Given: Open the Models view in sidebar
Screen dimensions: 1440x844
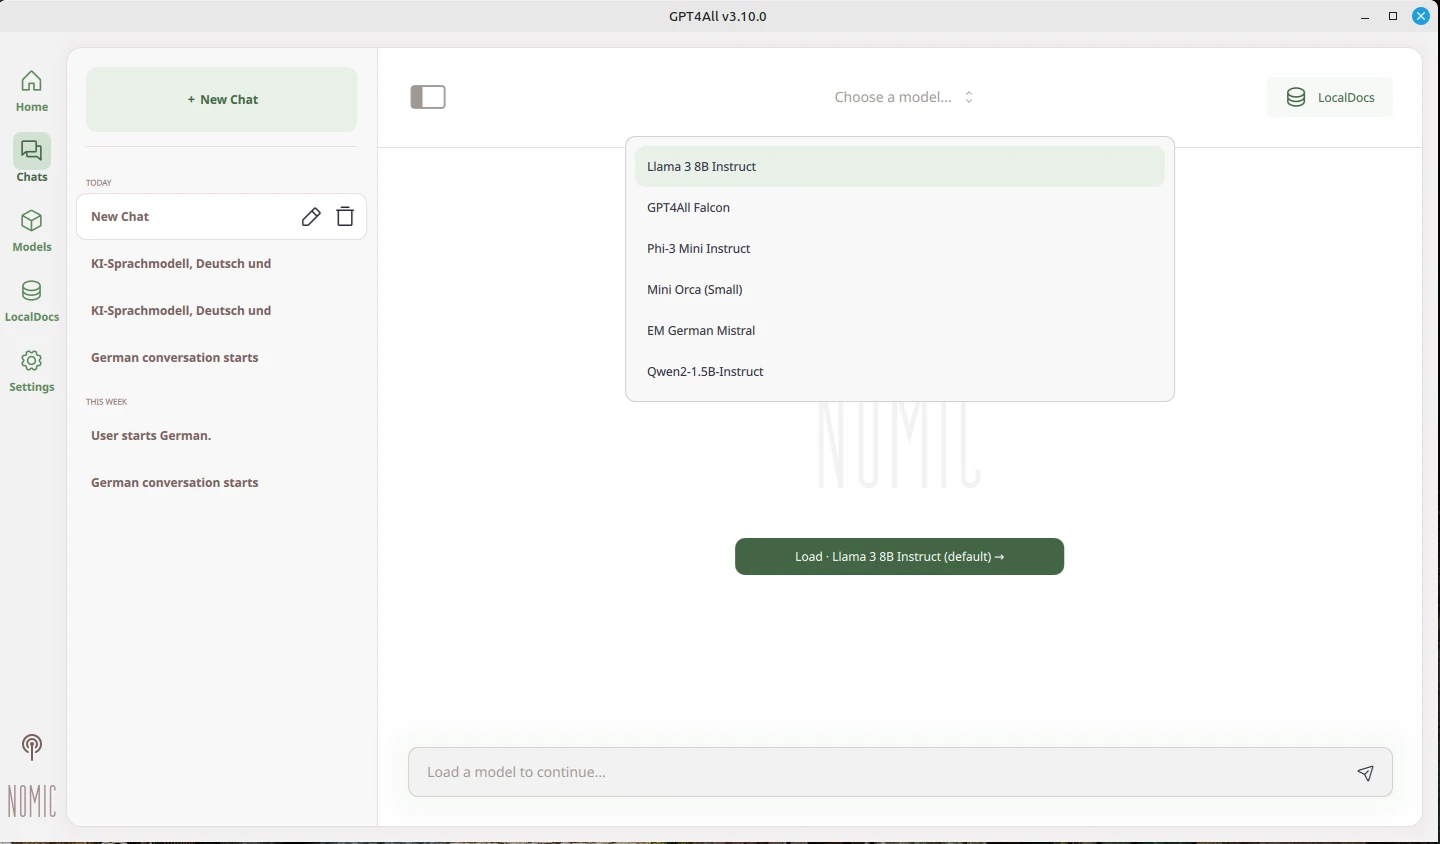Looking at the screenshot, I should [32, 231].
